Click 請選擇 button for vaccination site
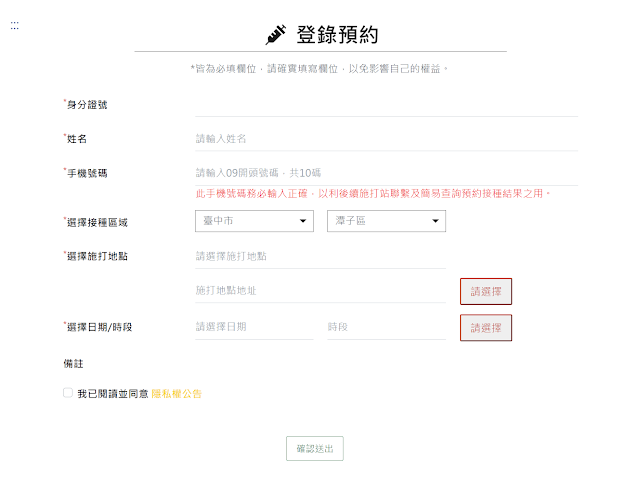The image size is (639, 496). (x=486, y=291)
